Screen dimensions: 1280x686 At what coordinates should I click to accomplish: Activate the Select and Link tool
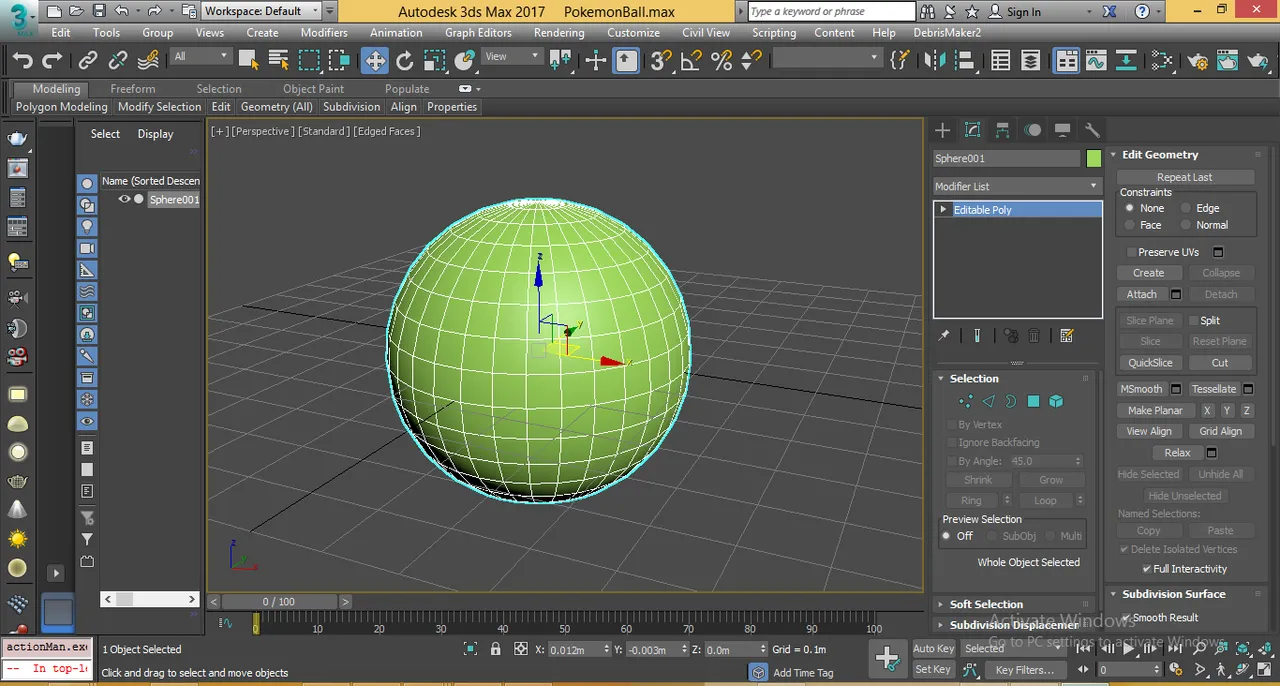88,61
